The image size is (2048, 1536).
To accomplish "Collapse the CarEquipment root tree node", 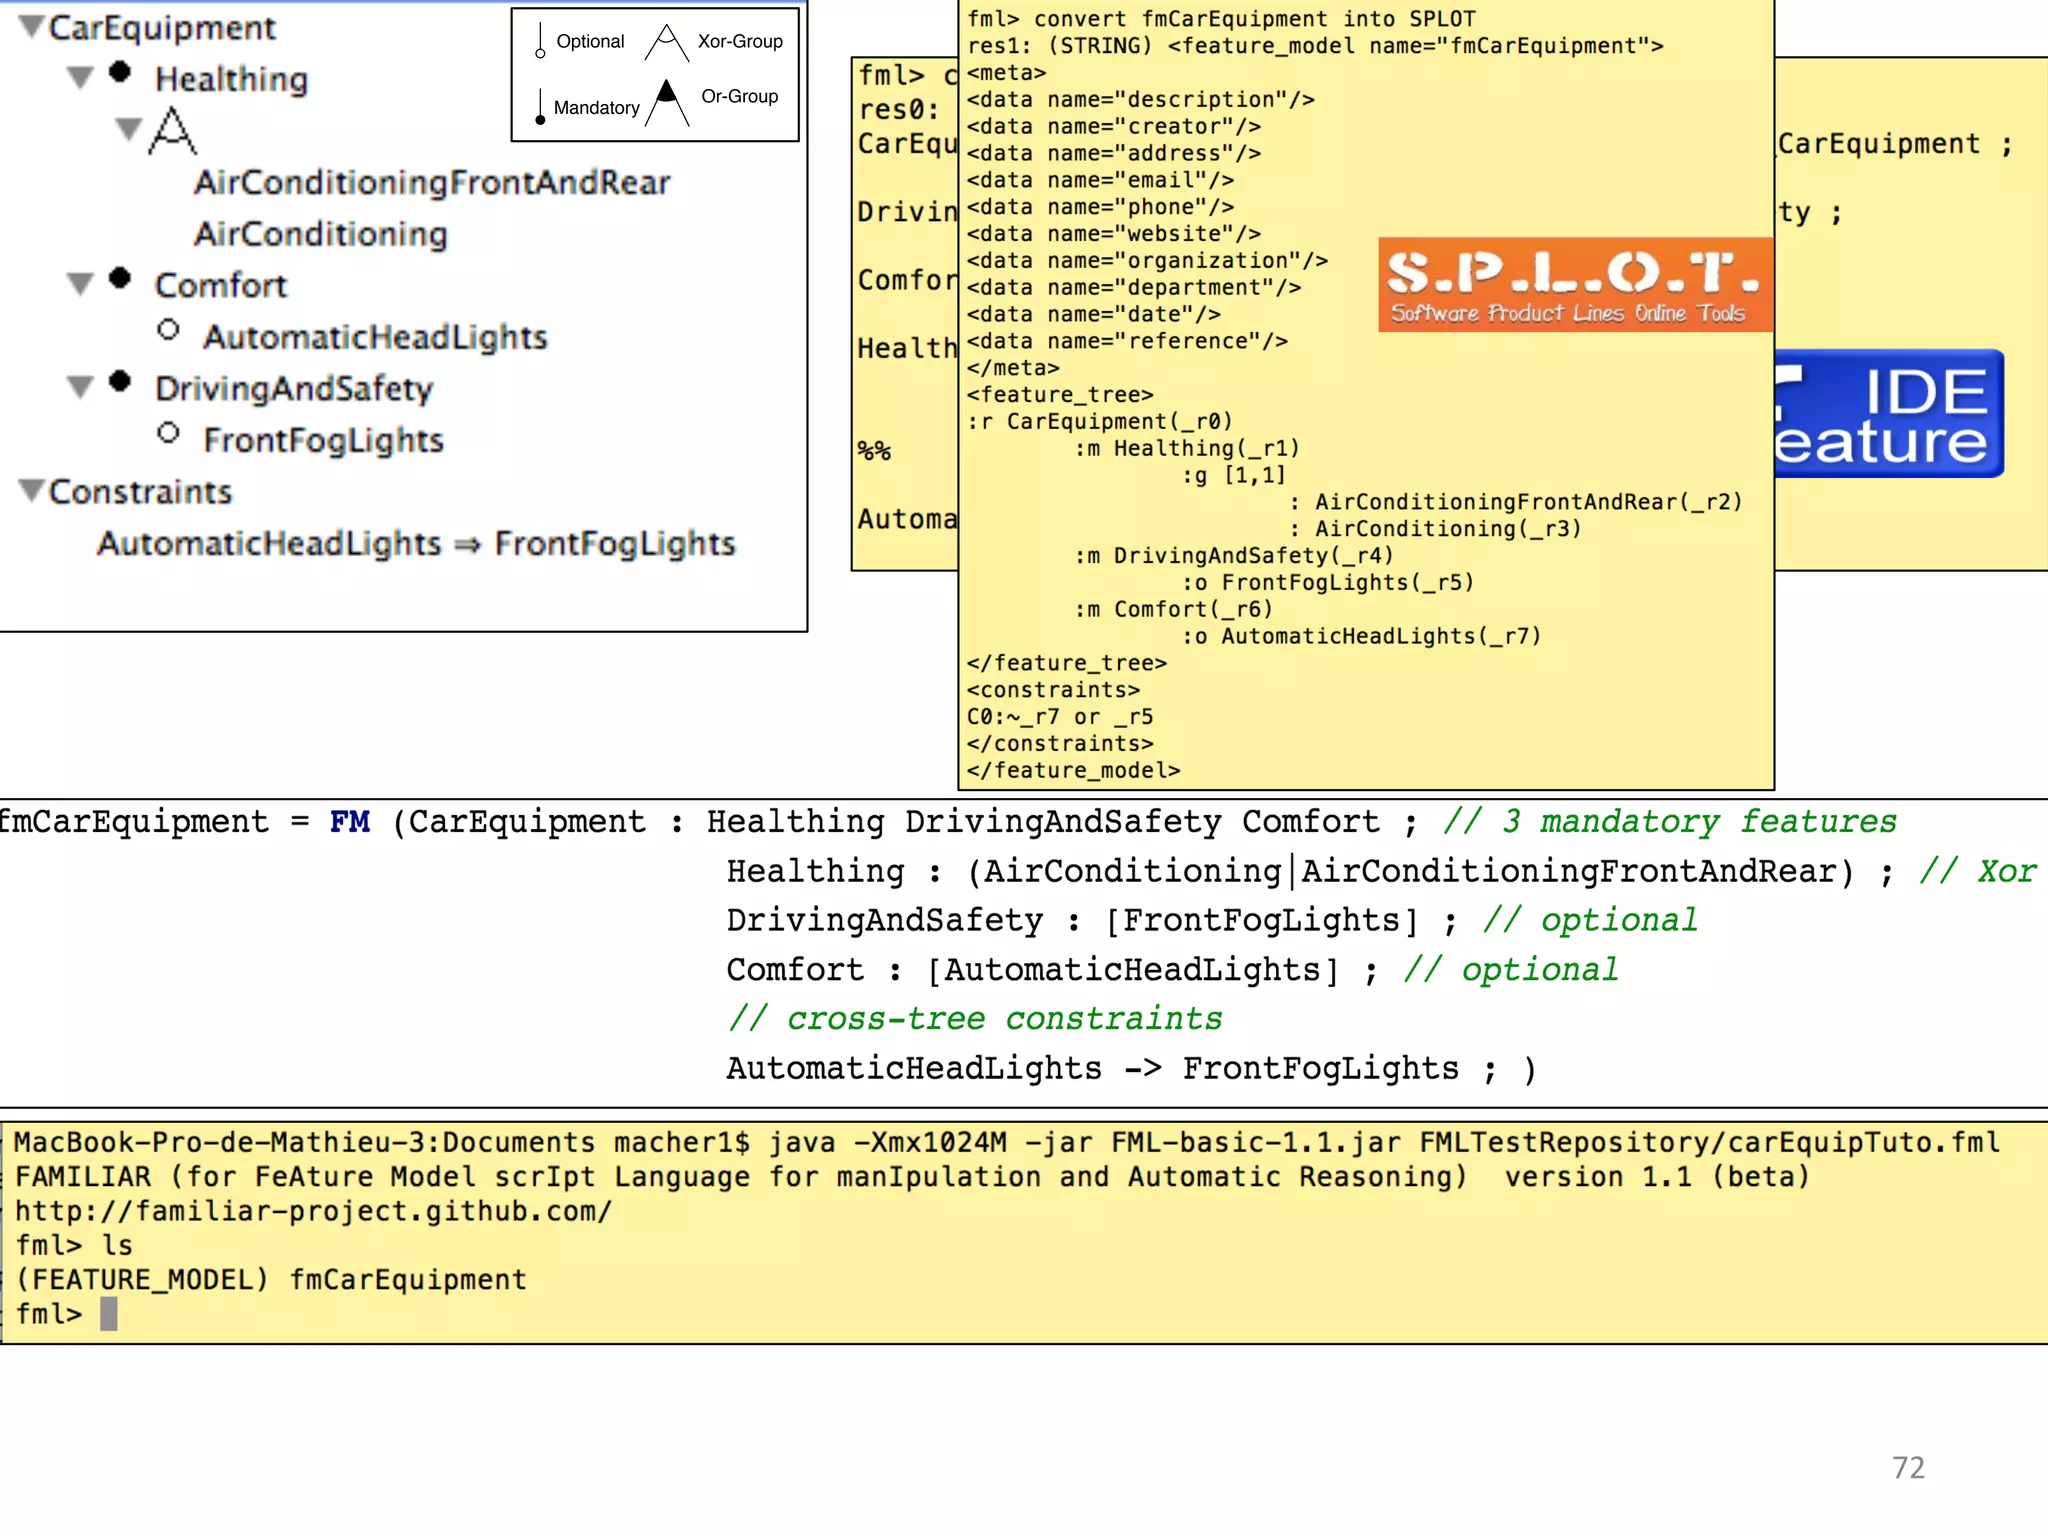I will [31, 27].
